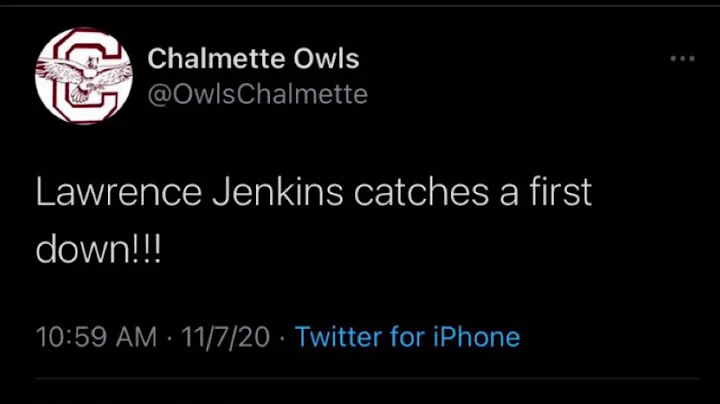
Task: Open the Chalmette Owls display name
Action: 253,58
